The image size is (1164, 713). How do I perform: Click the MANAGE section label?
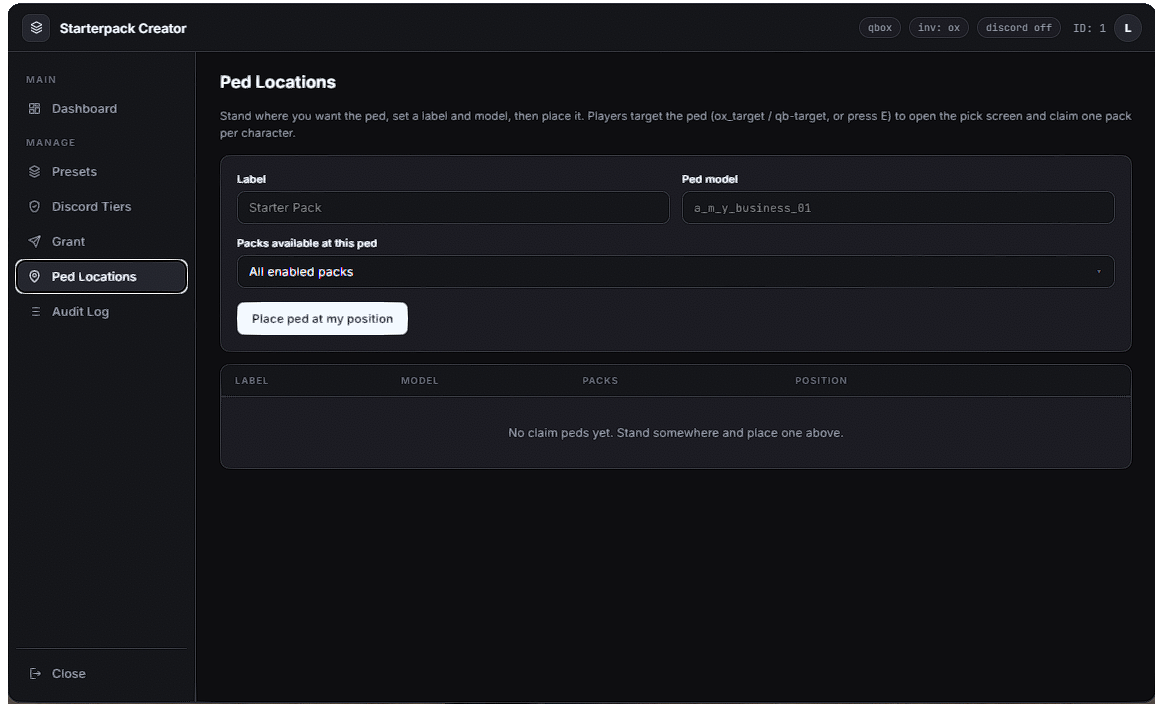pyautogui.click(x=50, y=143)
